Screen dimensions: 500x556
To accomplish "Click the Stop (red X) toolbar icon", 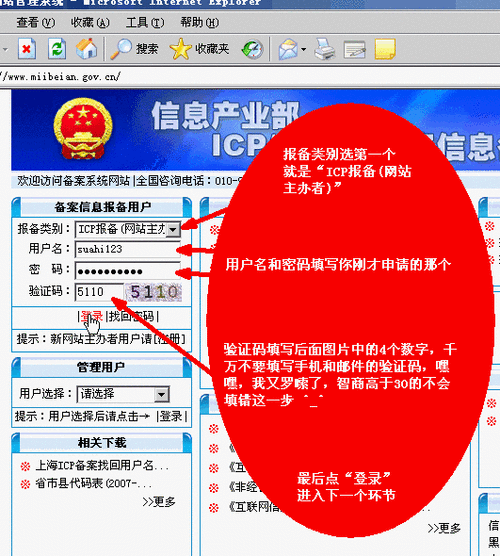I will point(27,49).
